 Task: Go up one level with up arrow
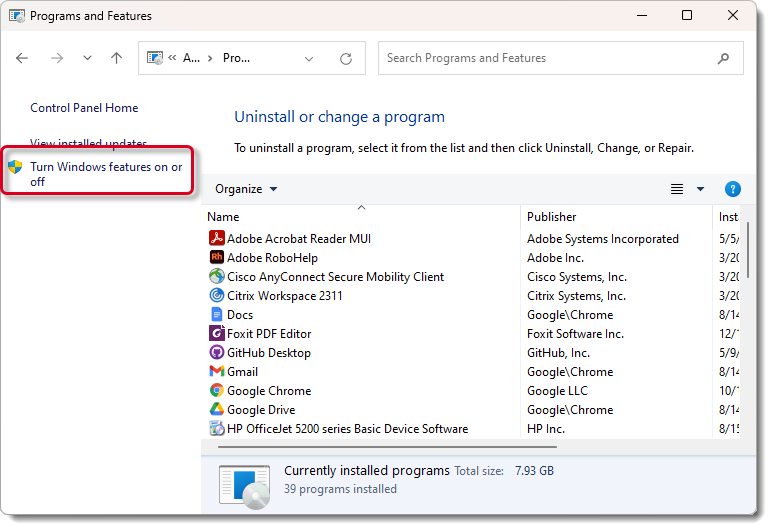[x=116, y=58]
